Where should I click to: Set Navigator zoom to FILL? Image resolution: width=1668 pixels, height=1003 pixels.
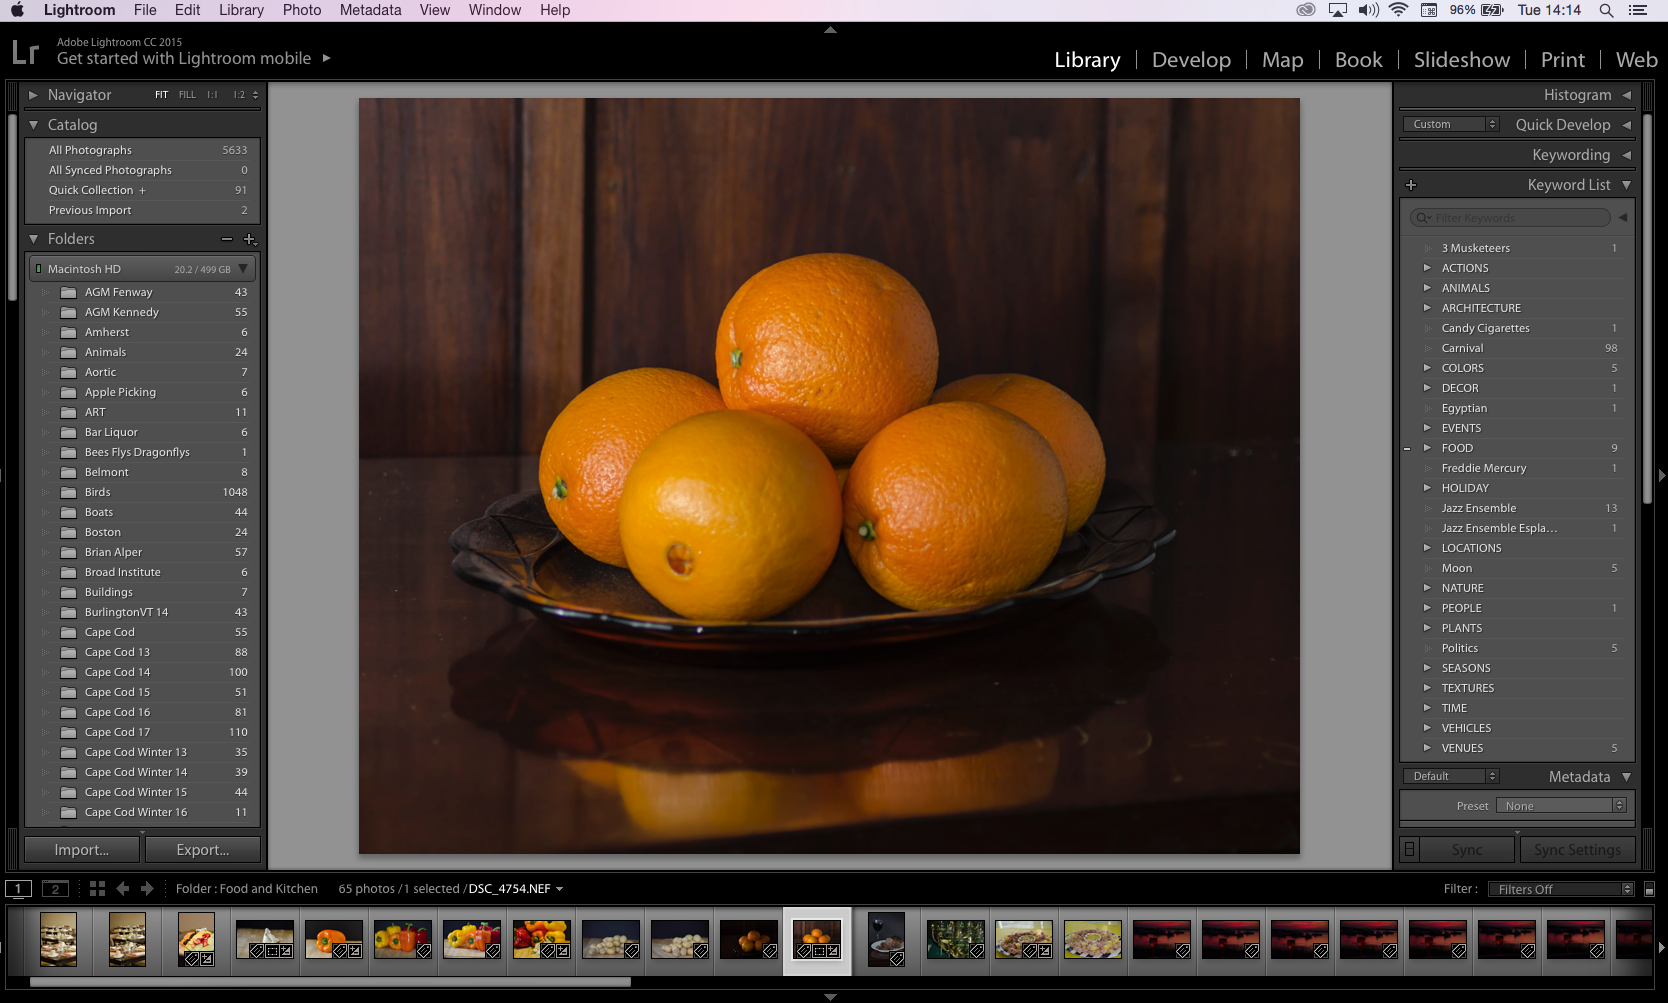click(x=187, y=95)
